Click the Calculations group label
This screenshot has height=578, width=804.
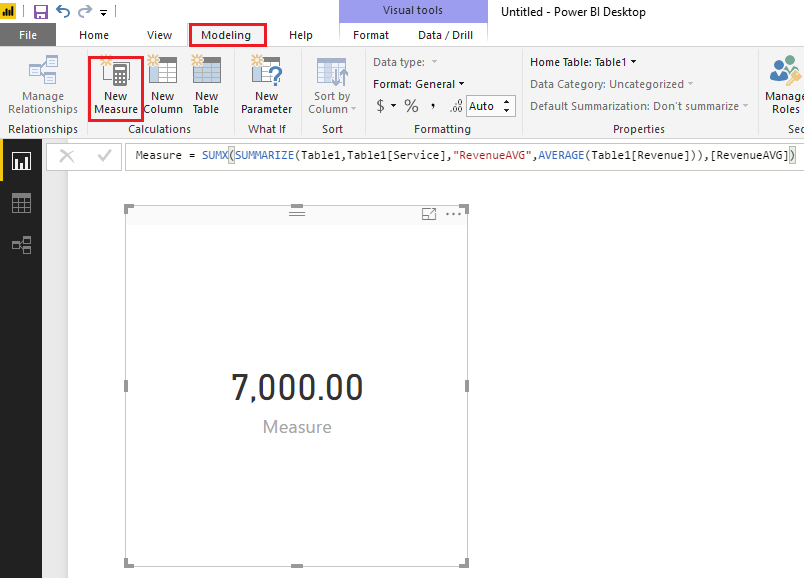(159, 129)
